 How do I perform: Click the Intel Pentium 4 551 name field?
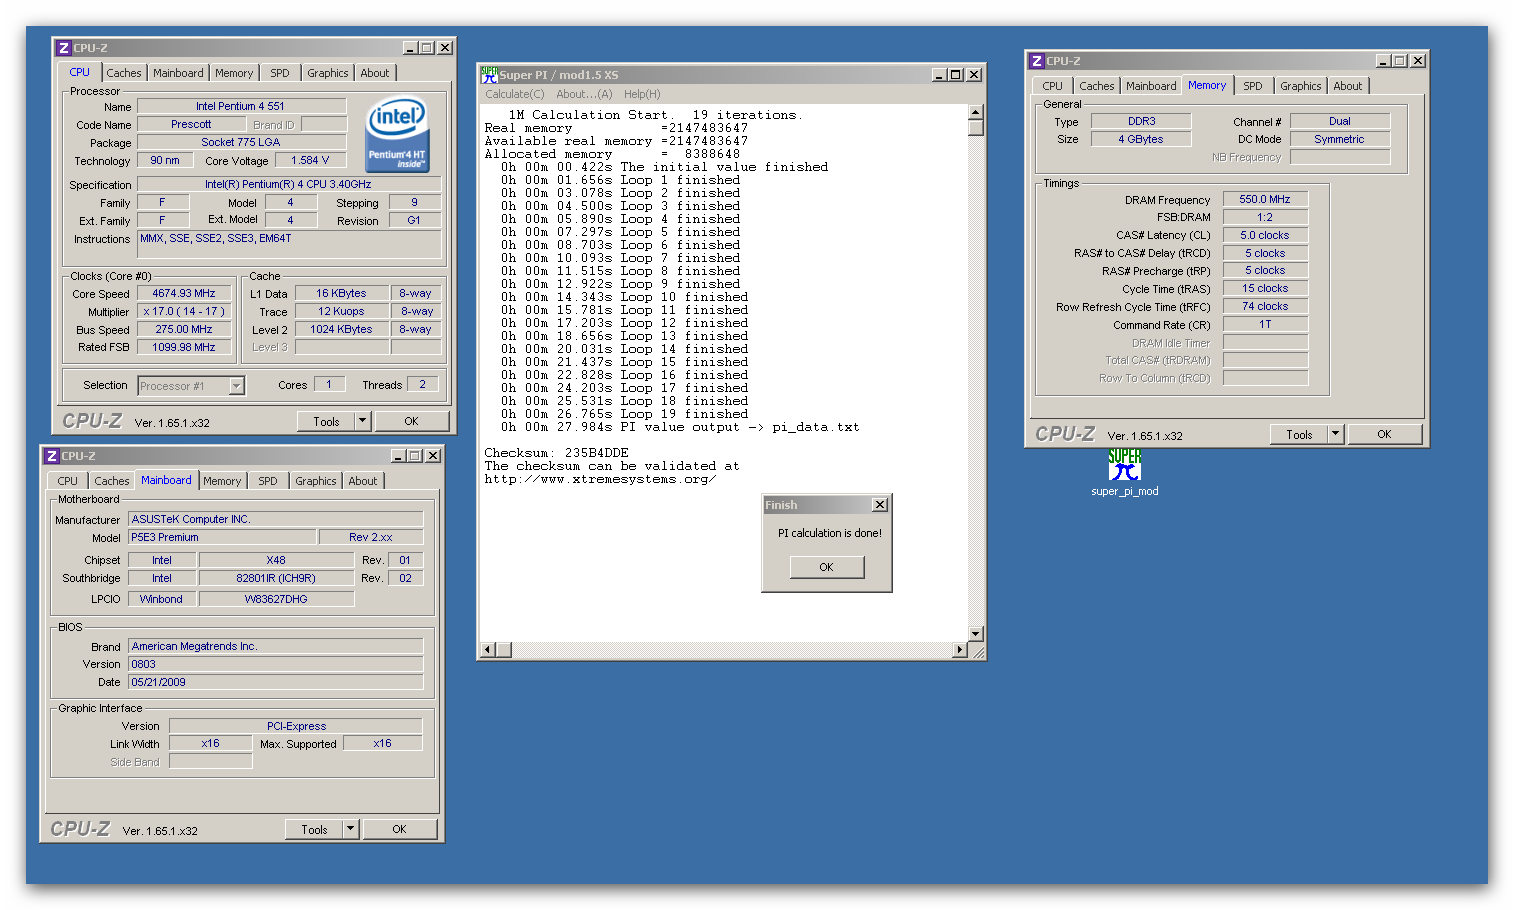(x=241, y=106)
